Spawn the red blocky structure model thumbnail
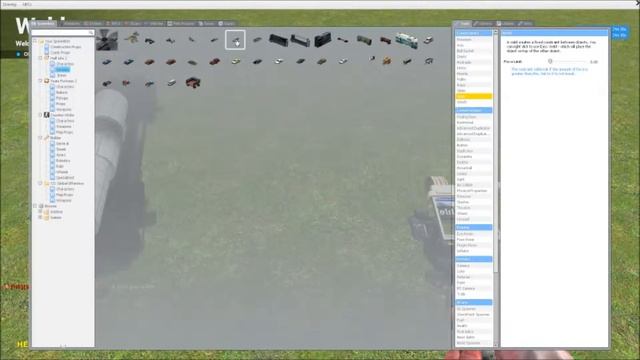Viewport: 640px width, 360px height. point(193,82)
